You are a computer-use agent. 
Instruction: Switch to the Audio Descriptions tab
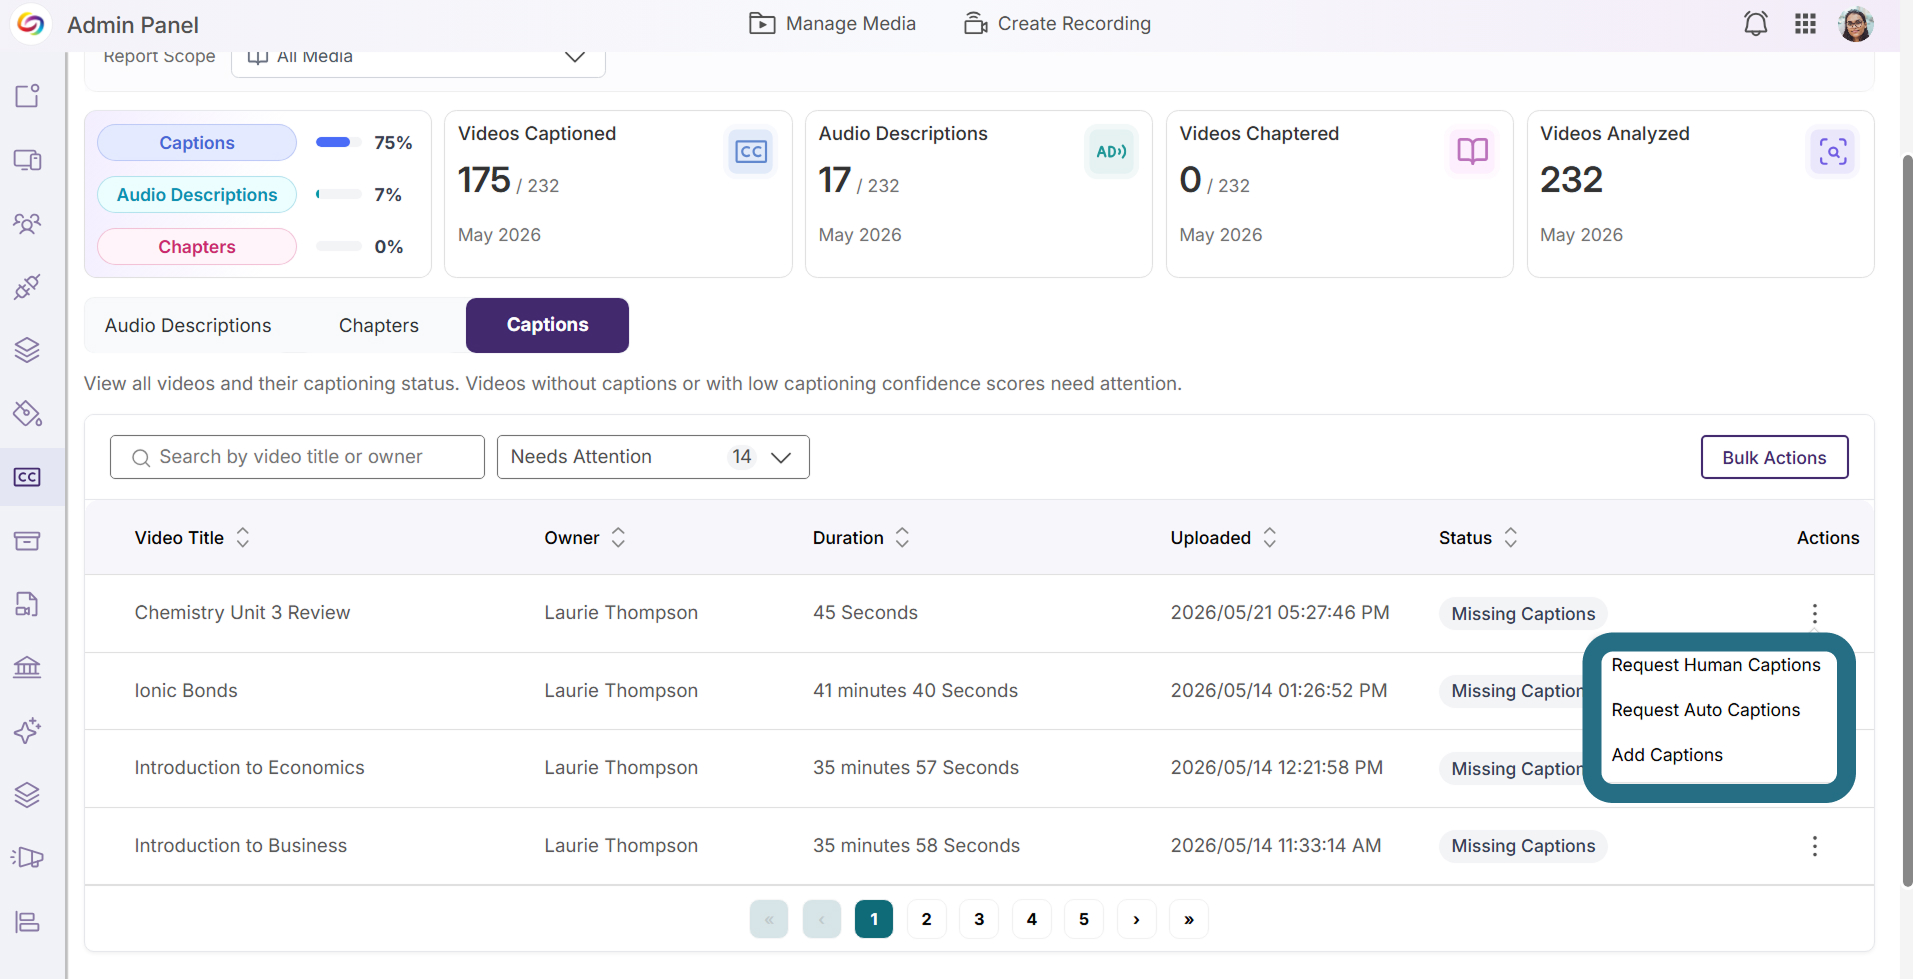[x=188, y=326]
